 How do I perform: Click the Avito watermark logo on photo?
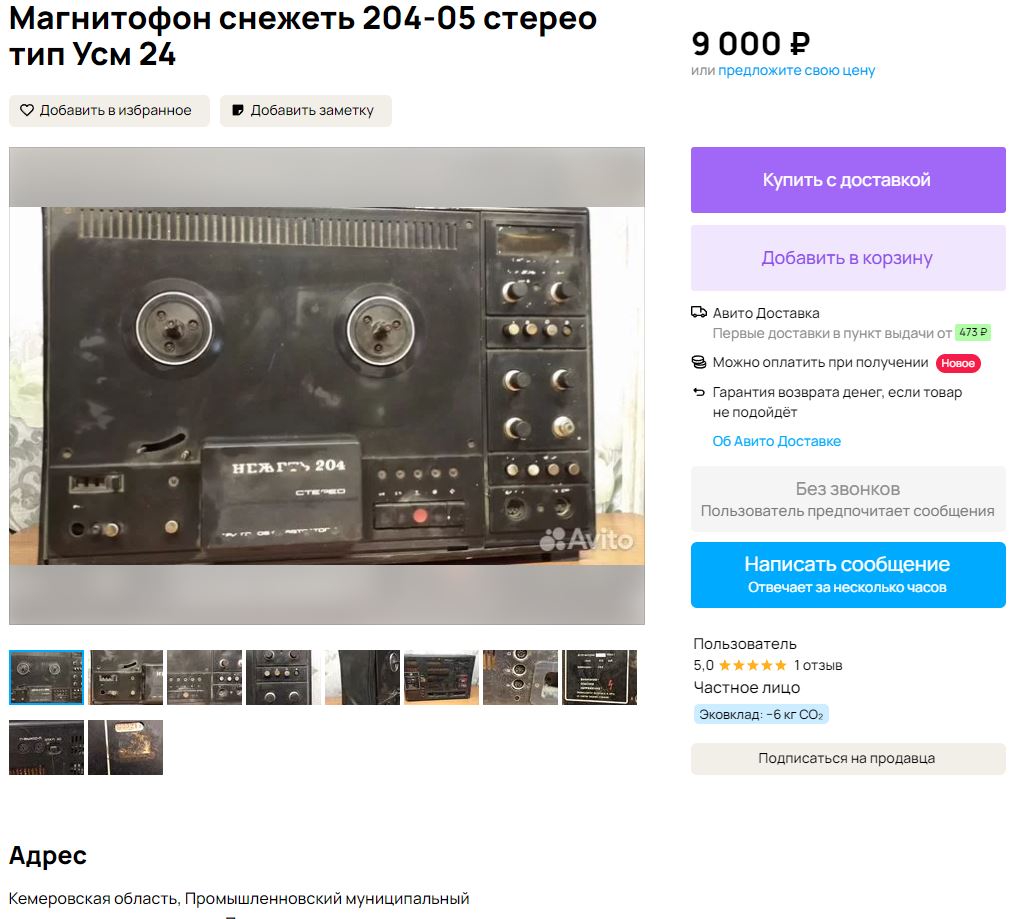click(586, 540)
